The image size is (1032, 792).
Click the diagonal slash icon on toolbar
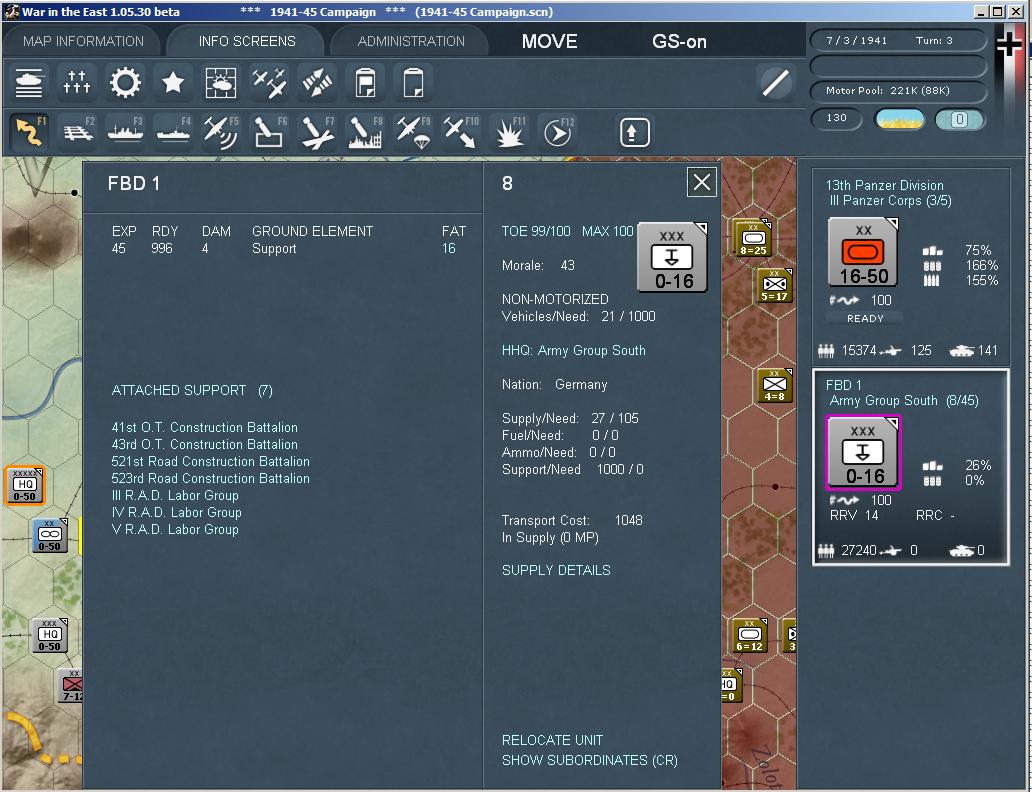[x=775, y=83]
